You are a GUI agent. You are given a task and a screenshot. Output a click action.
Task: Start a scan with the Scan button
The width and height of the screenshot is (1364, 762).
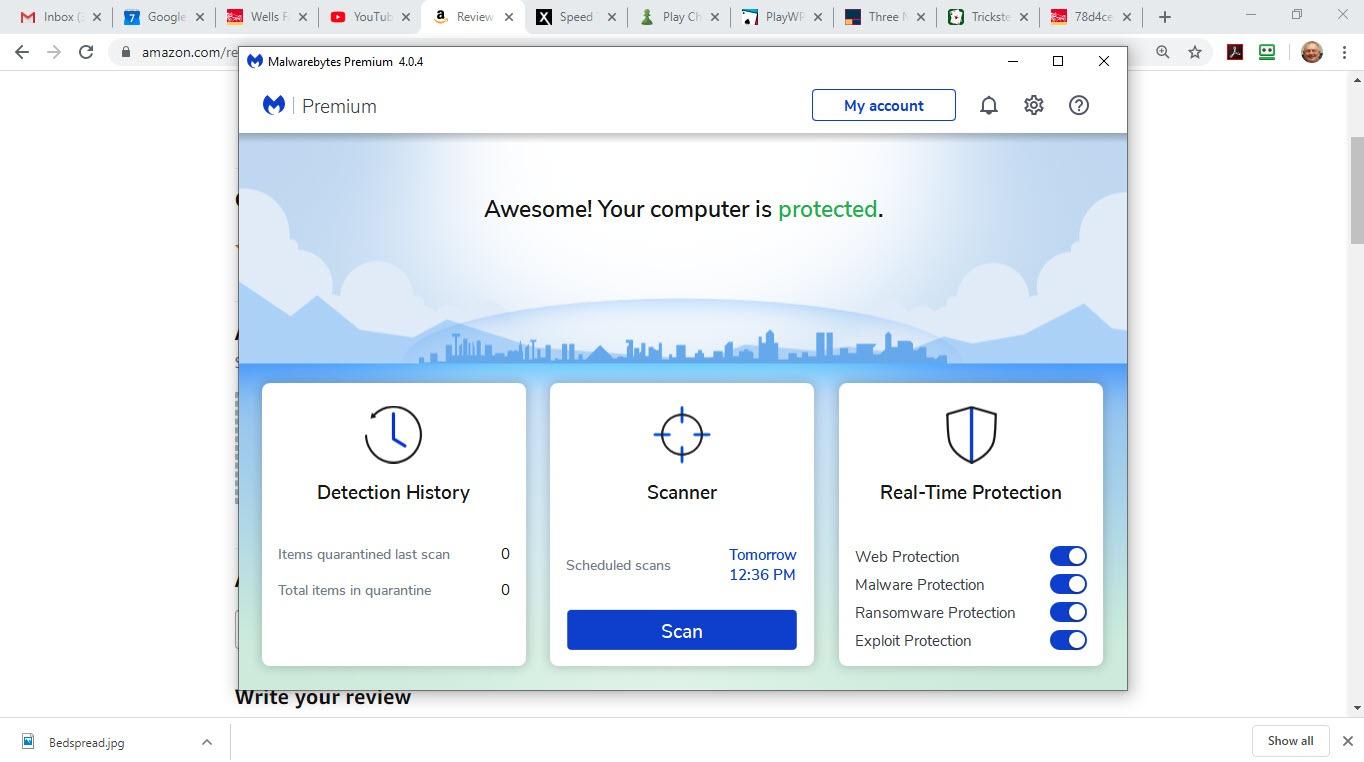pyautogui.click(x=681, y=630)
